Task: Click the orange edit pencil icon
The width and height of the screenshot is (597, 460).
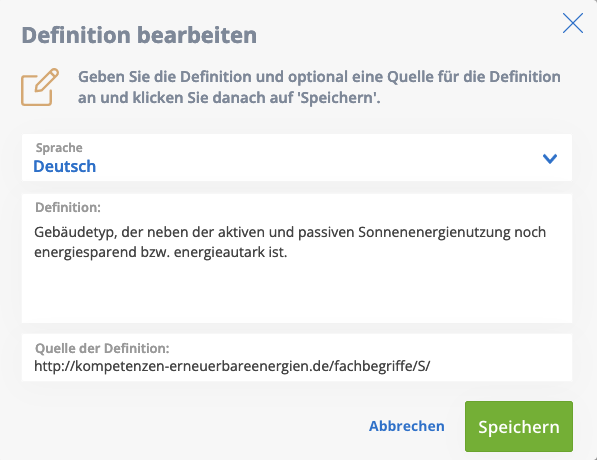Action: (x=40, y=87)
